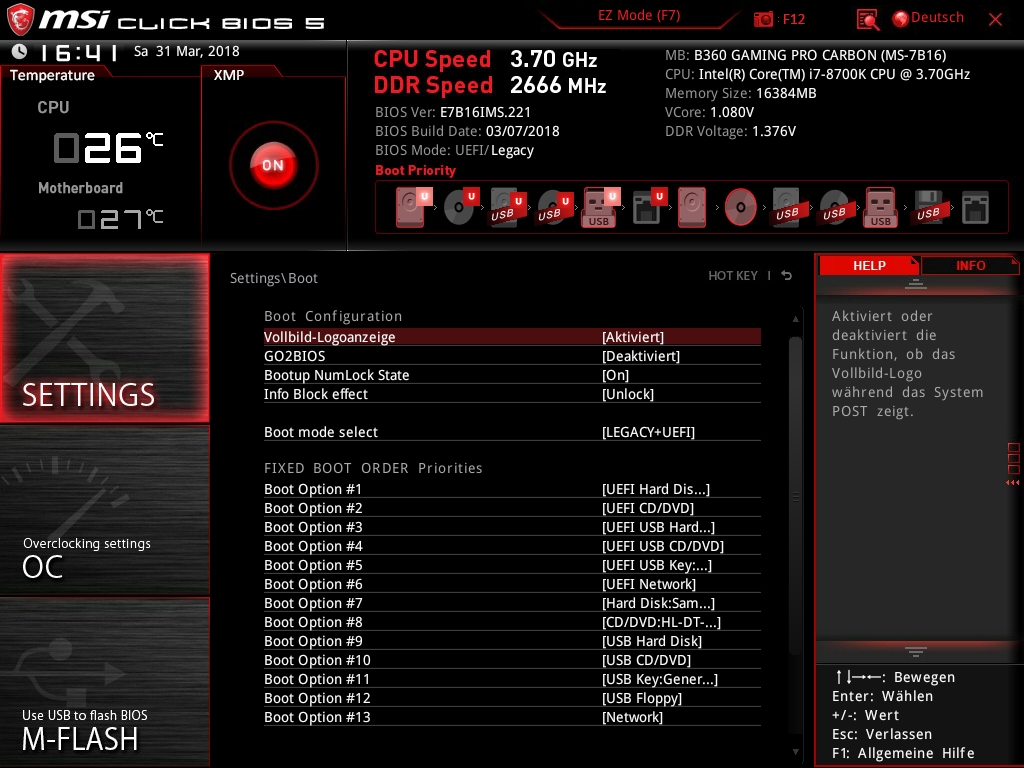Click the help panel bottom collapse handle

tap(916, 651)
